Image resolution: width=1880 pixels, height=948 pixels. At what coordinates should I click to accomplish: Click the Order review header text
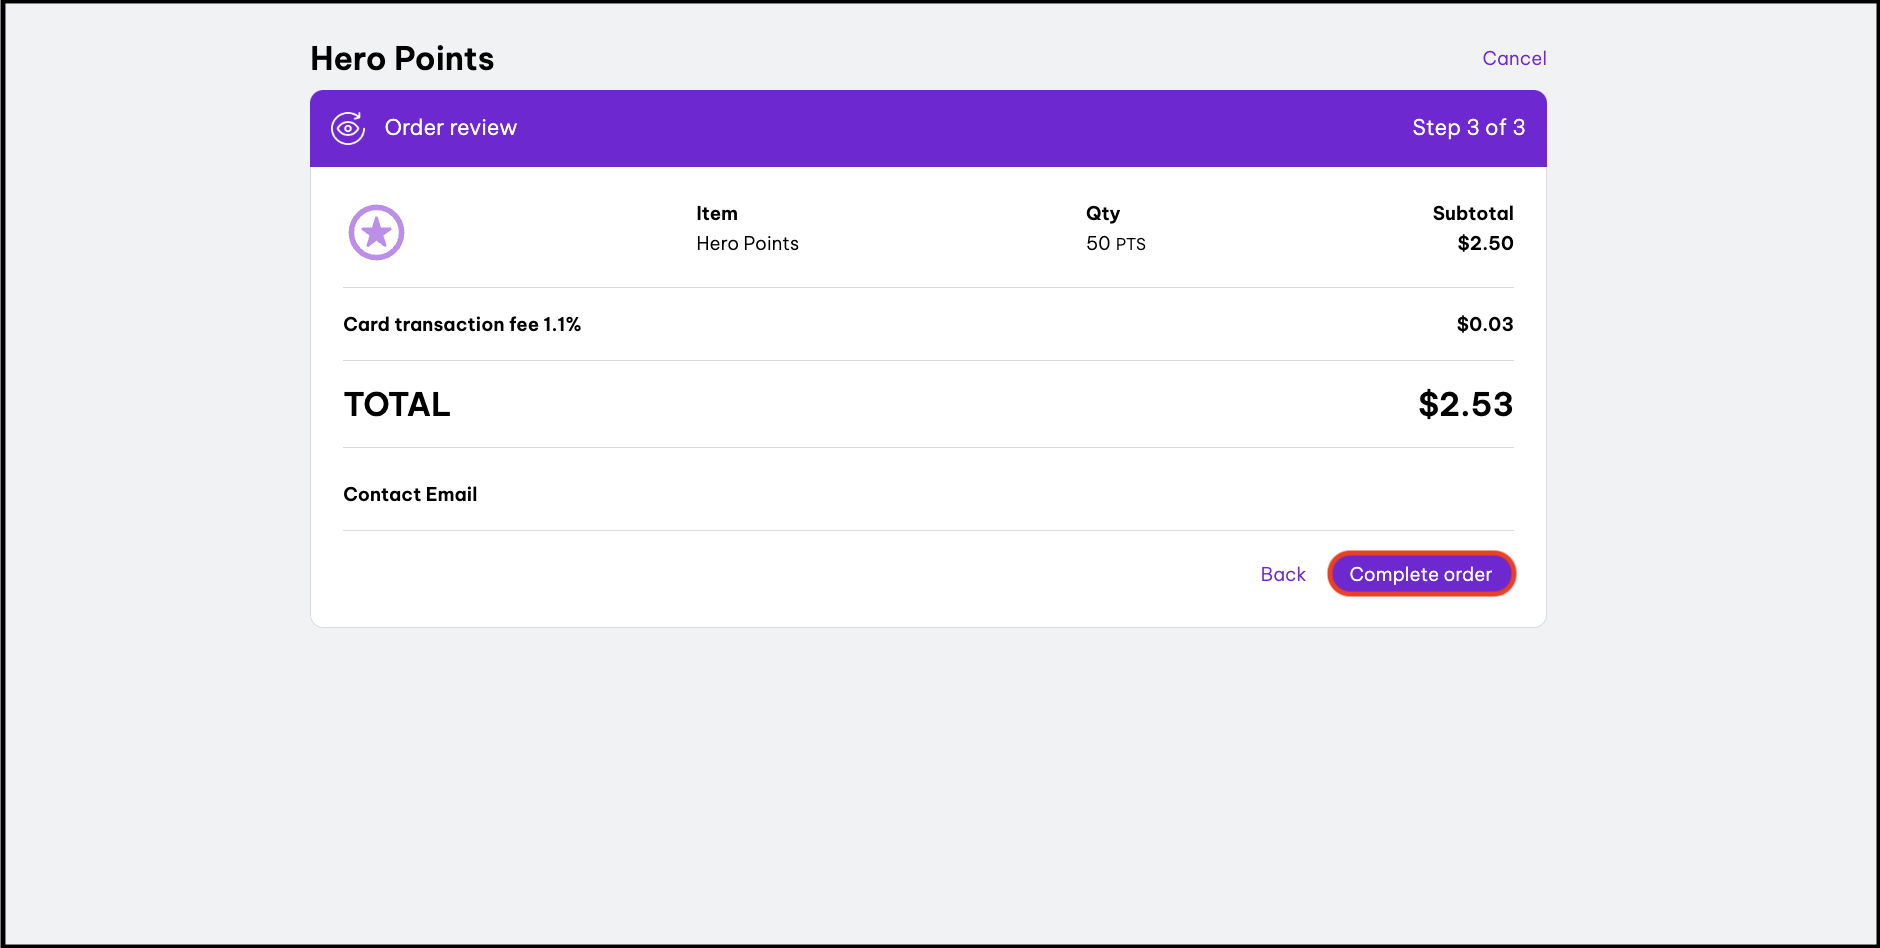tap(450, 128)
